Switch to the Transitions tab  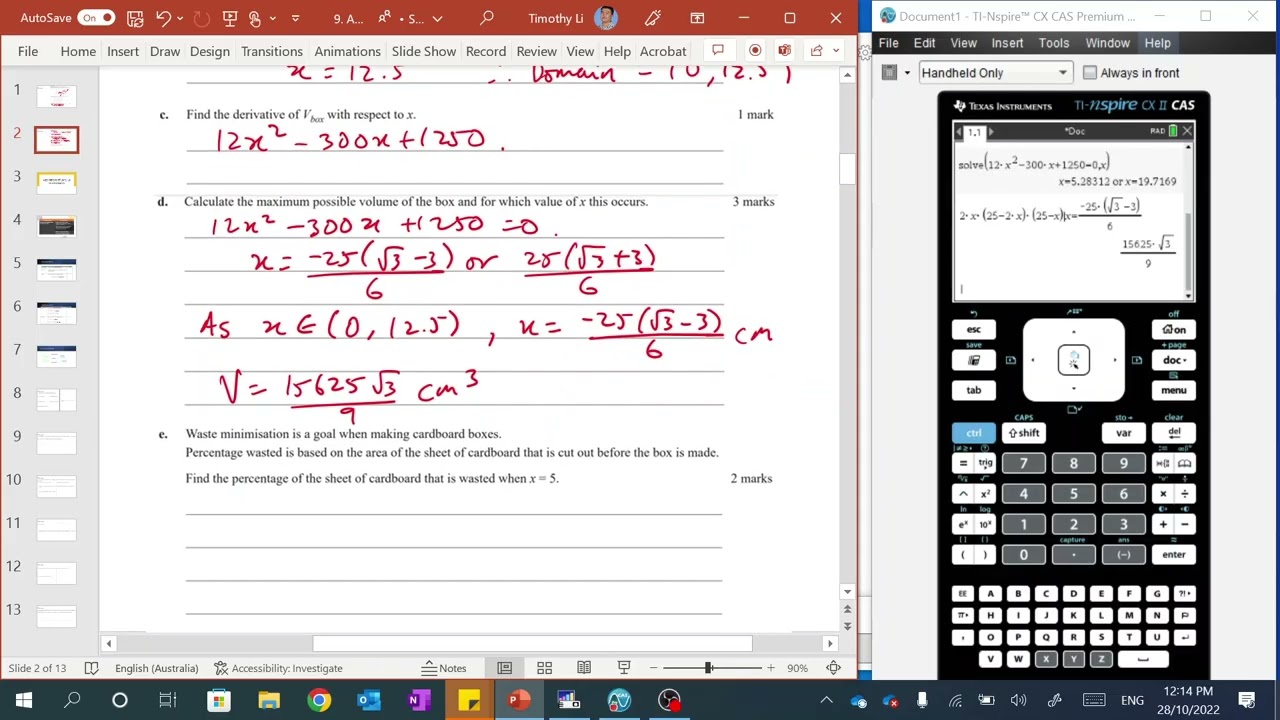(271, 51)
